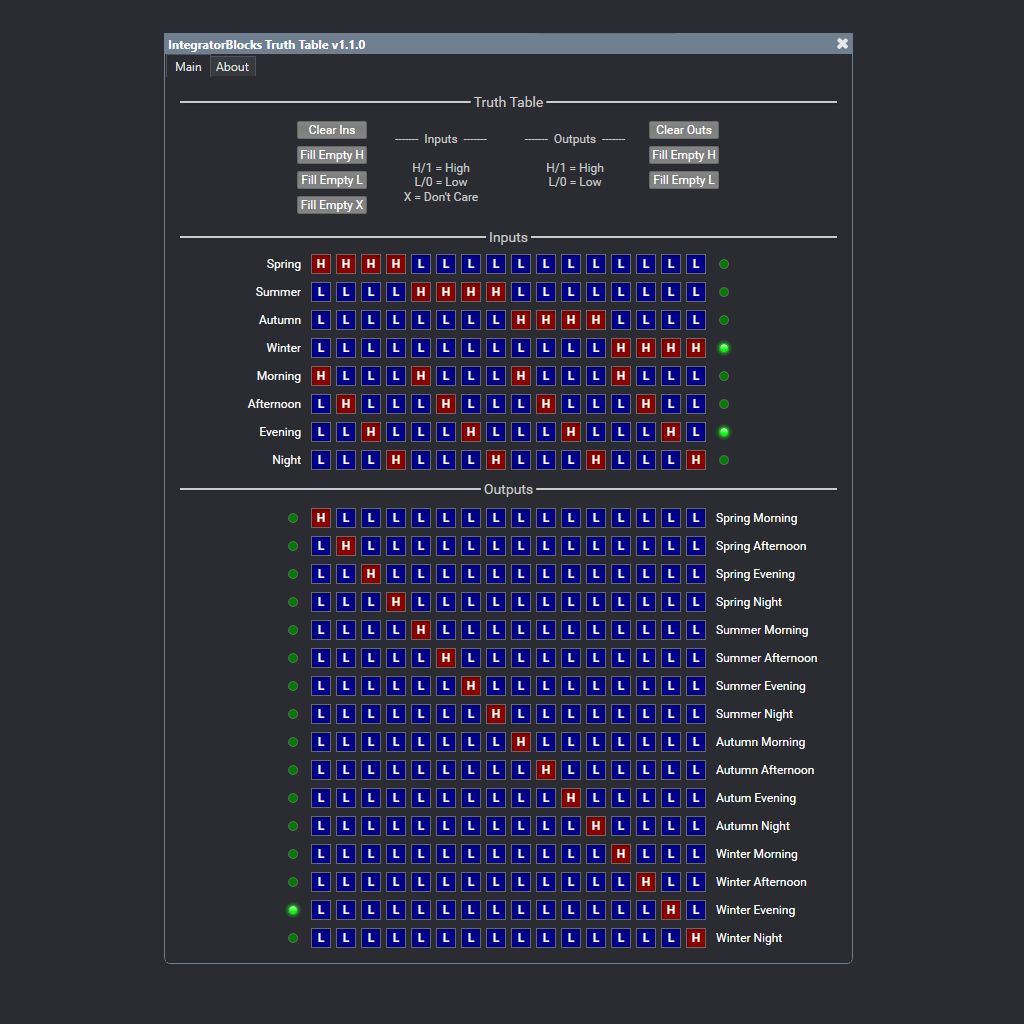
Task: Toggle the first Spring input cell to L
Action: click(x=321, y=264)
